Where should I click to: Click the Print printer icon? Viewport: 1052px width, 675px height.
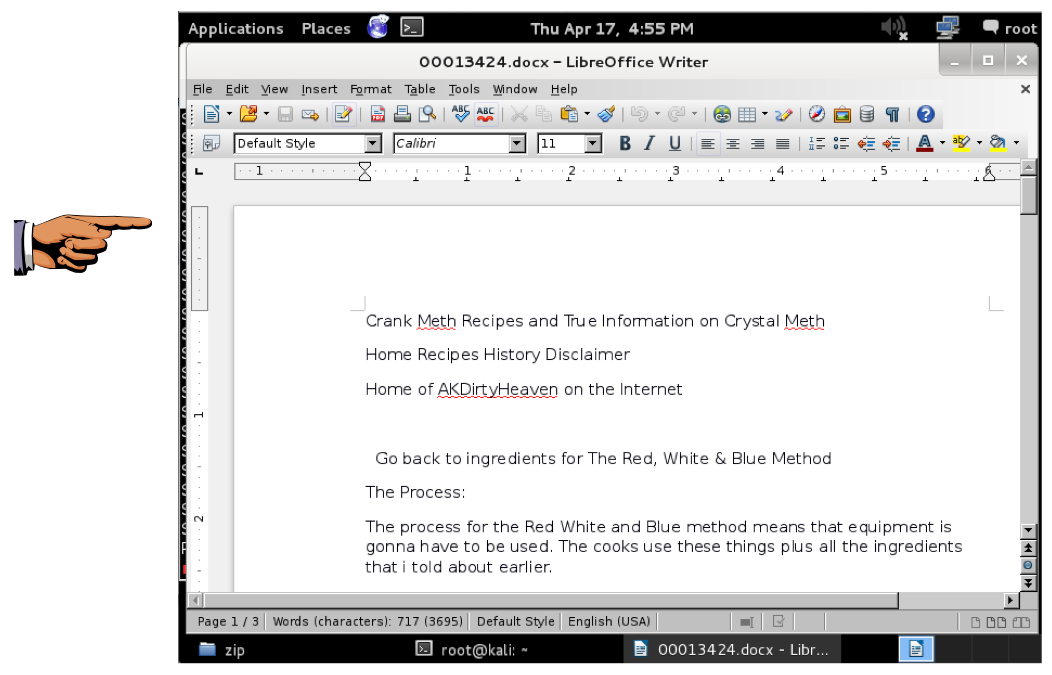(x=402, y=114)
